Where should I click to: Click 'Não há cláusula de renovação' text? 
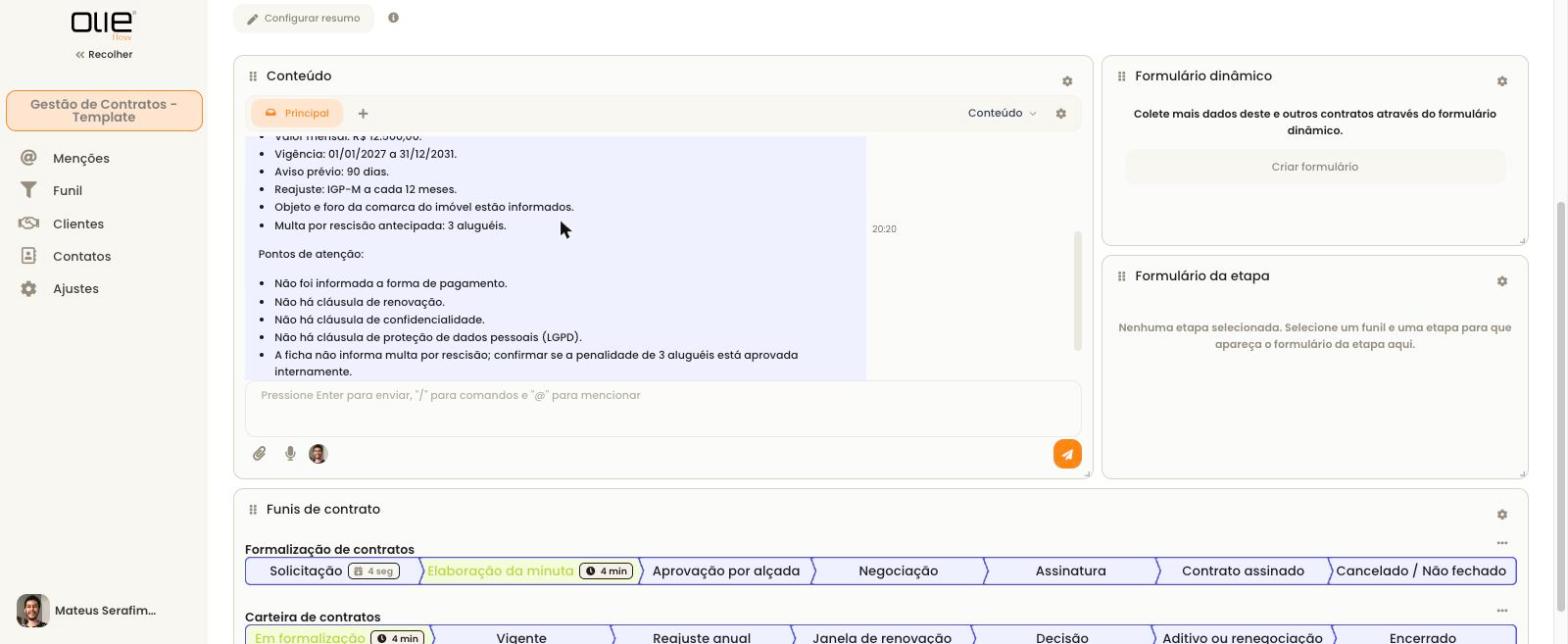pos(359,302)
